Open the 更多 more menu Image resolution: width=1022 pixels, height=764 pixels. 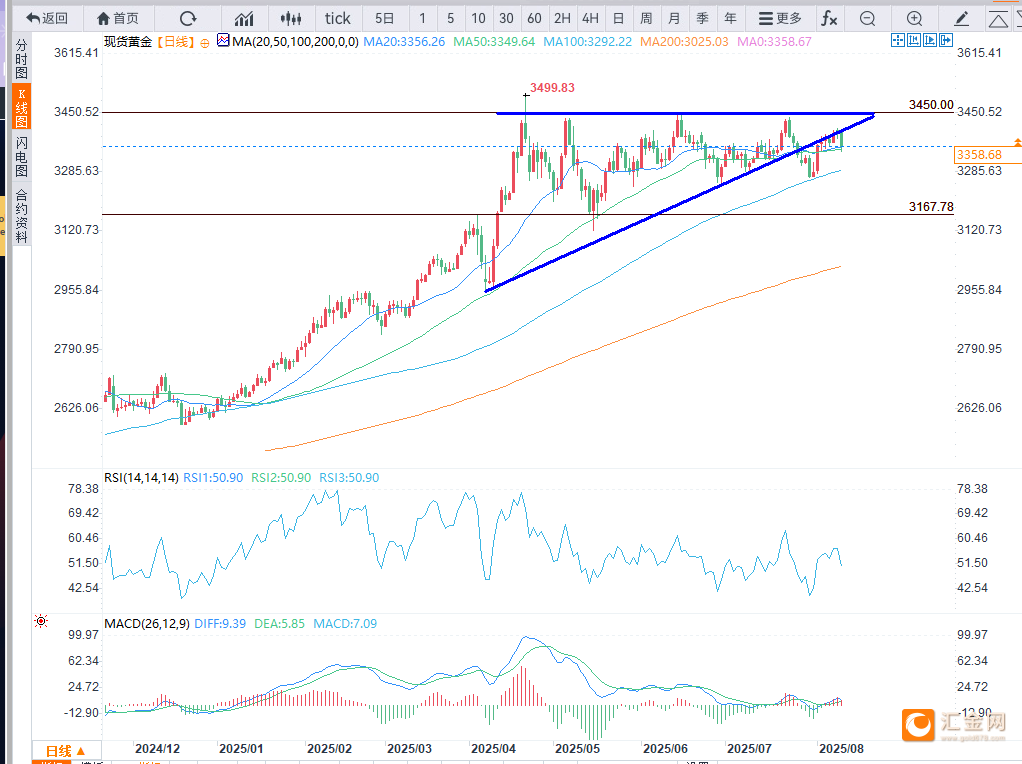[x=780, y=18]
